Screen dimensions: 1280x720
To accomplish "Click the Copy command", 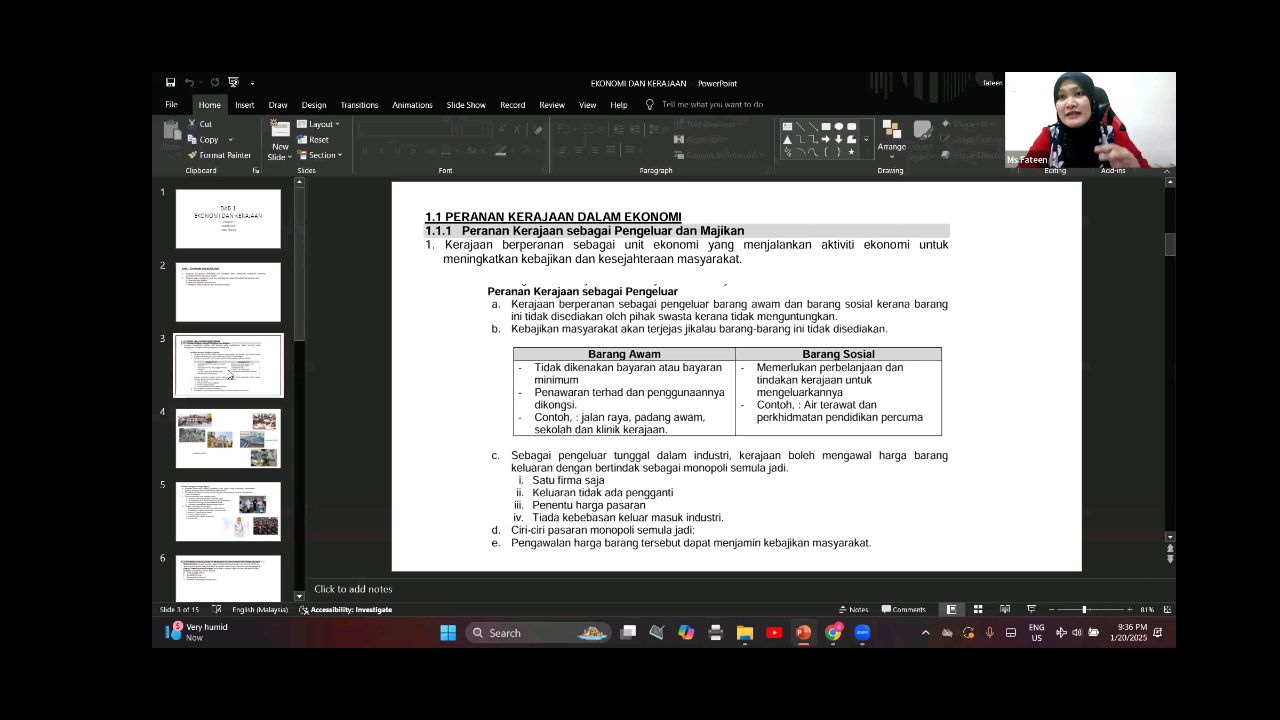I will 203,140.
